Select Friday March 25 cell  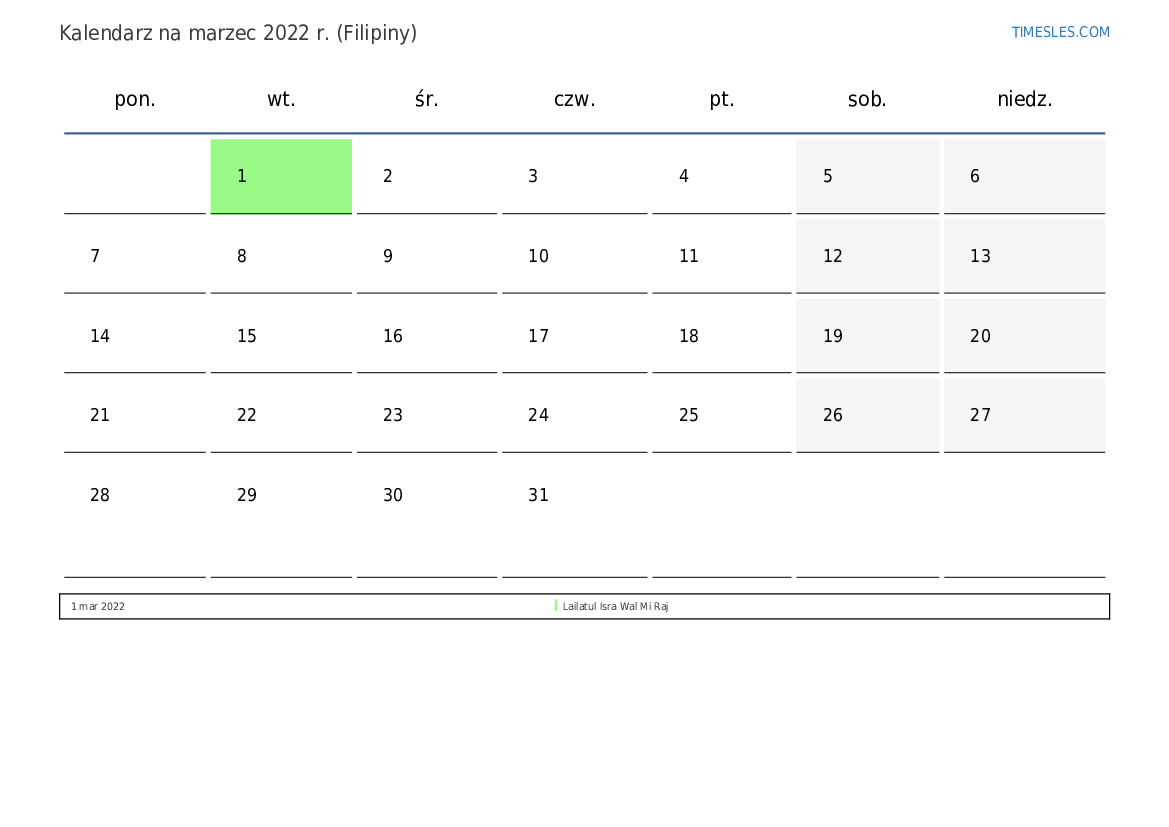[x=721, y=415]
